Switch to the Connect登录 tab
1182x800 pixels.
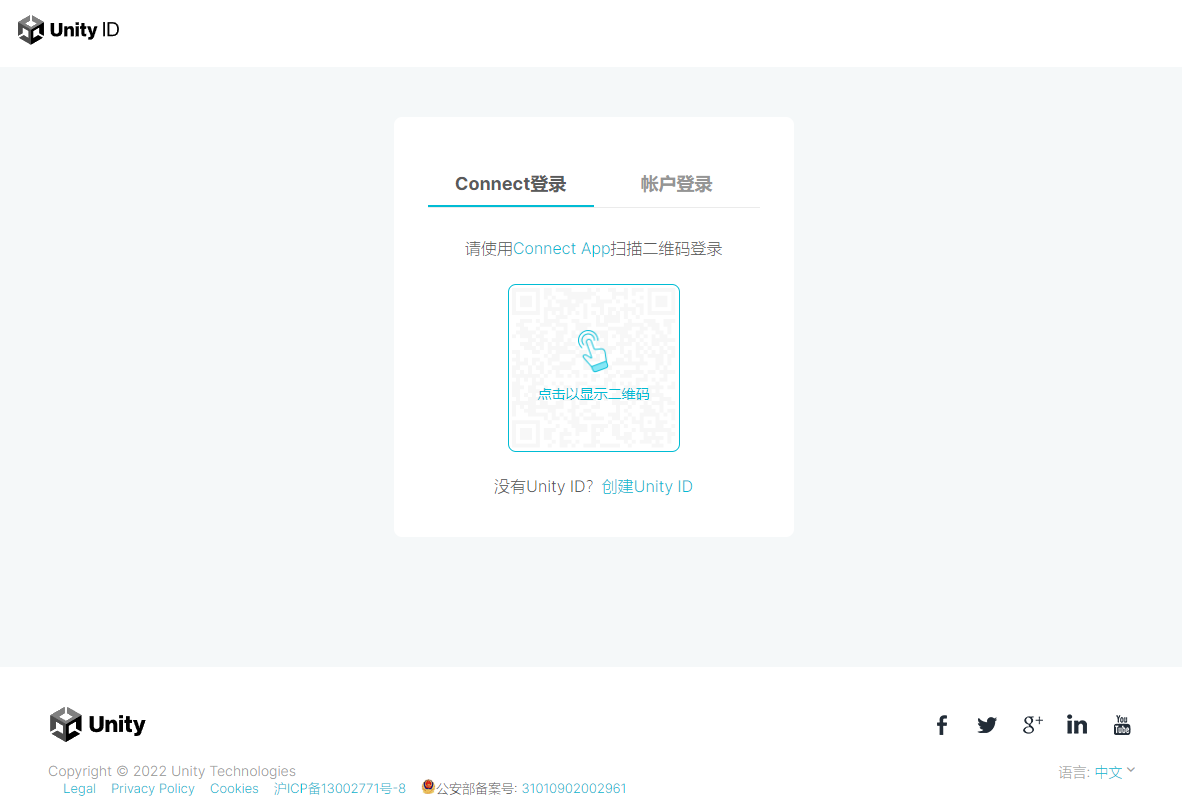pos(510,184)
